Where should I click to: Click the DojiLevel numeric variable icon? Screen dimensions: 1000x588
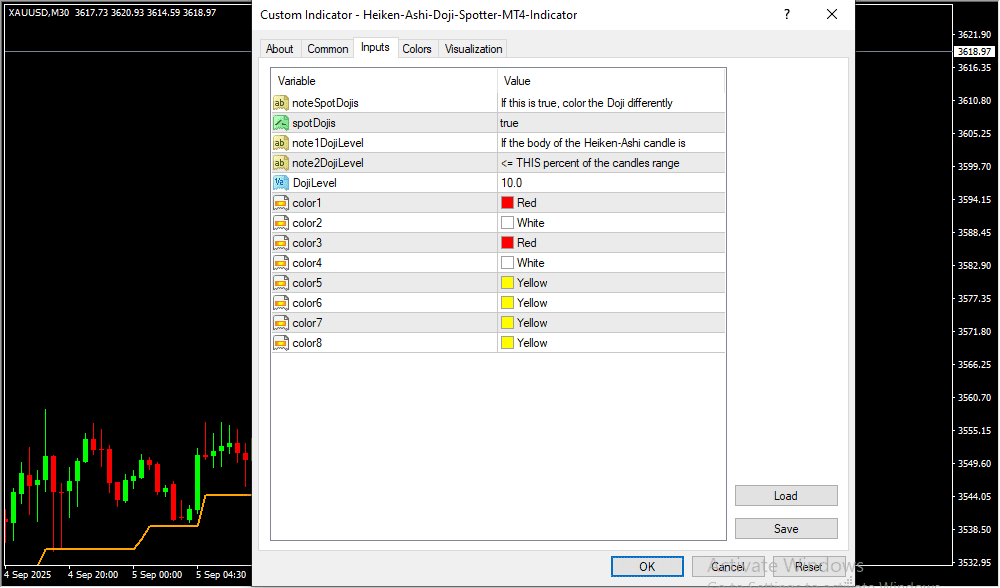coord(281,183)
